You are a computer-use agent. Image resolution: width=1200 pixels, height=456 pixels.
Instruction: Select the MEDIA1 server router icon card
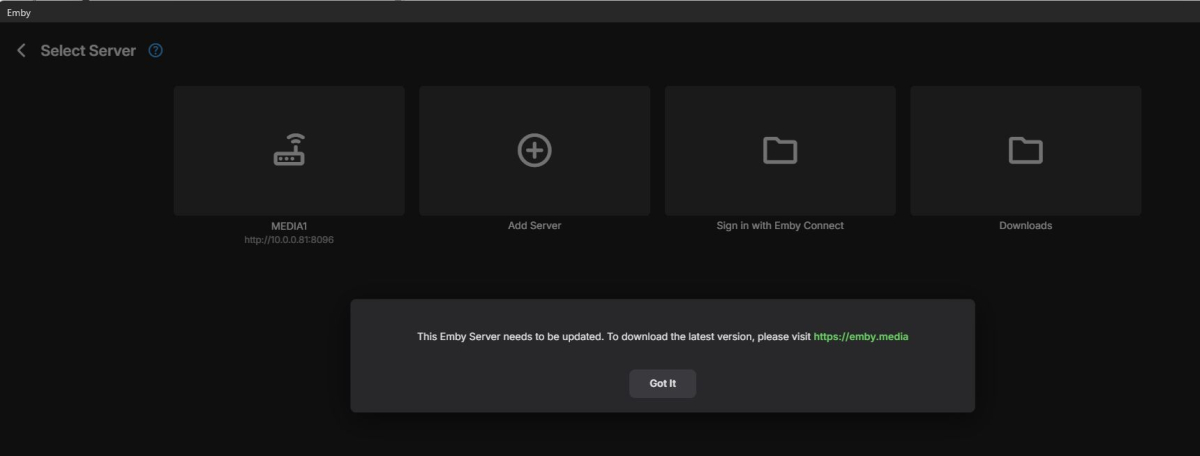(289, 150)
